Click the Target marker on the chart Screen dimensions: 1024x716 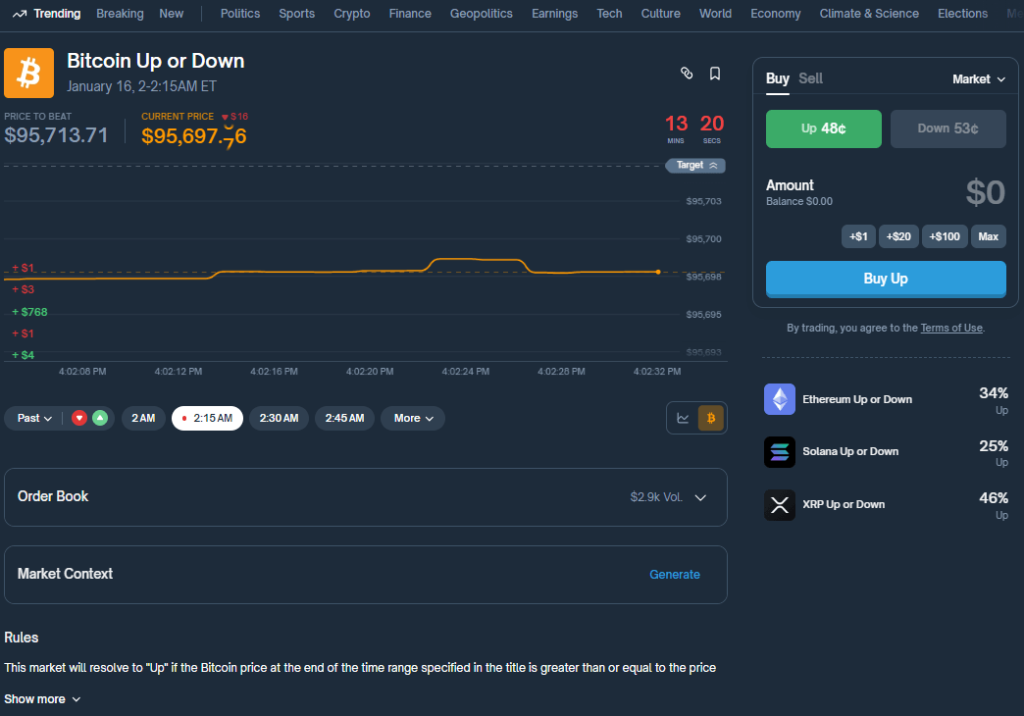click(x=695, y=165)
